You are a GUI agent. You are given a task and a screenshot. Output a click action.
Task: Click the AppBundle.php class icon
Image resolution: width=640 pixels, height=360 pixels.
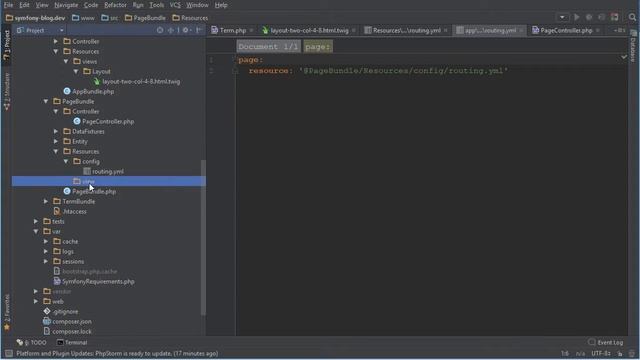pos(67,91)
